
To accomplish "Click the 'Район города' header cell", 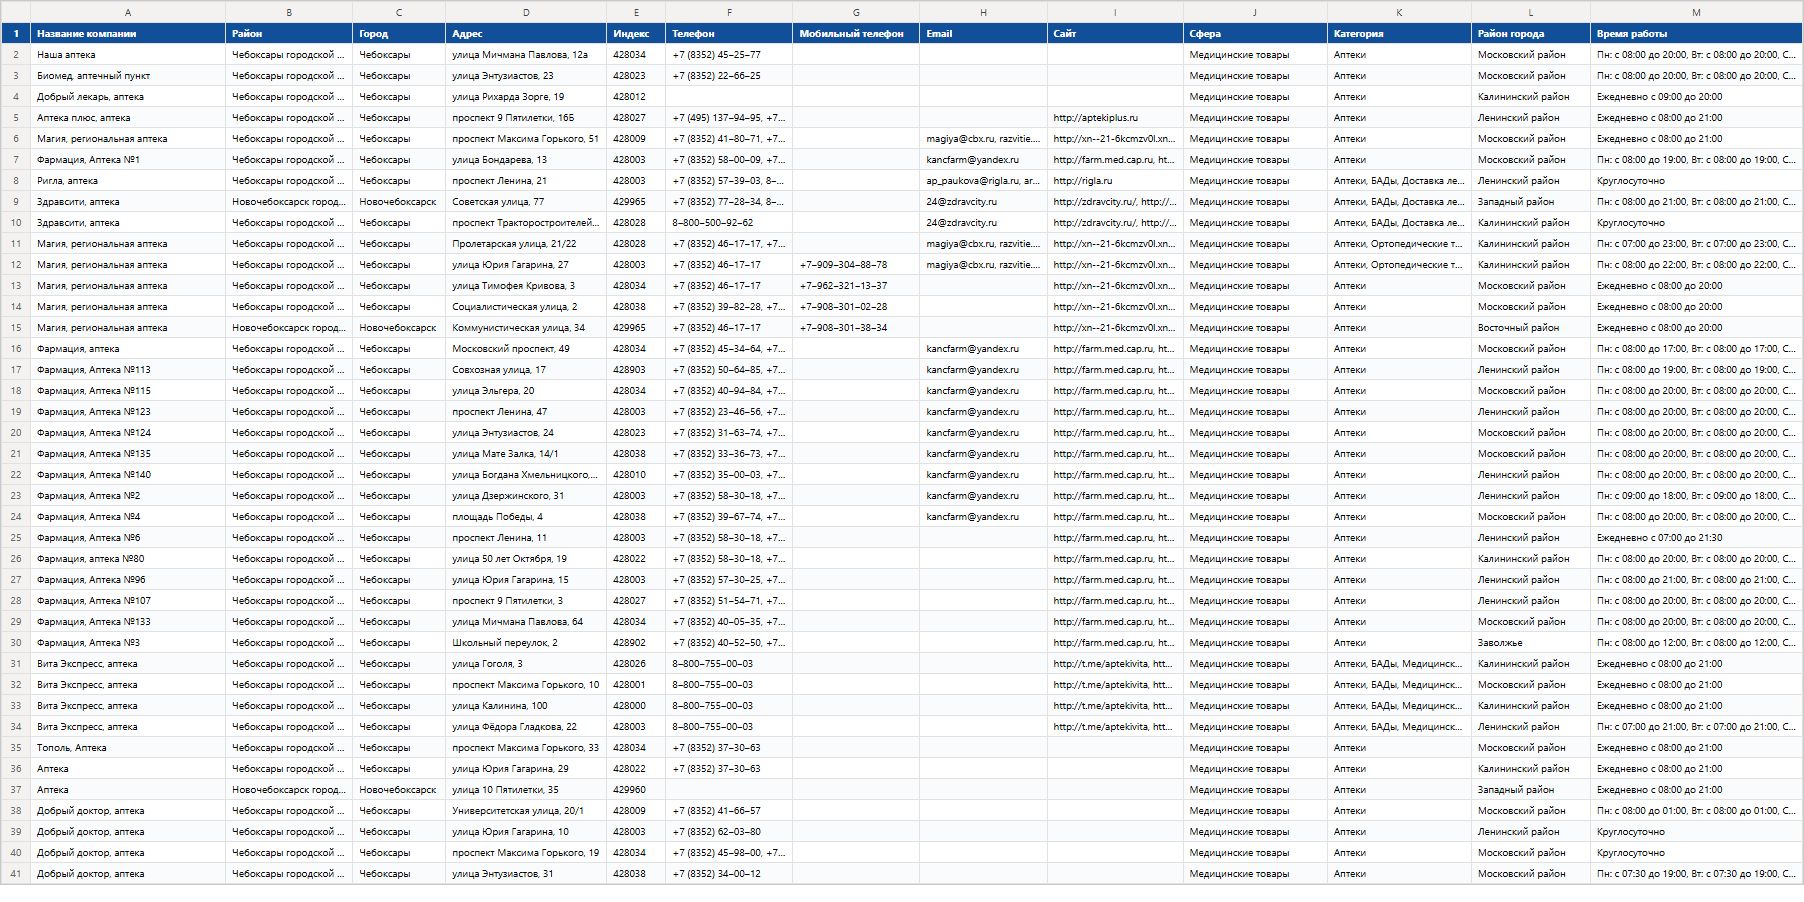I will click(x=1531, y=33).
